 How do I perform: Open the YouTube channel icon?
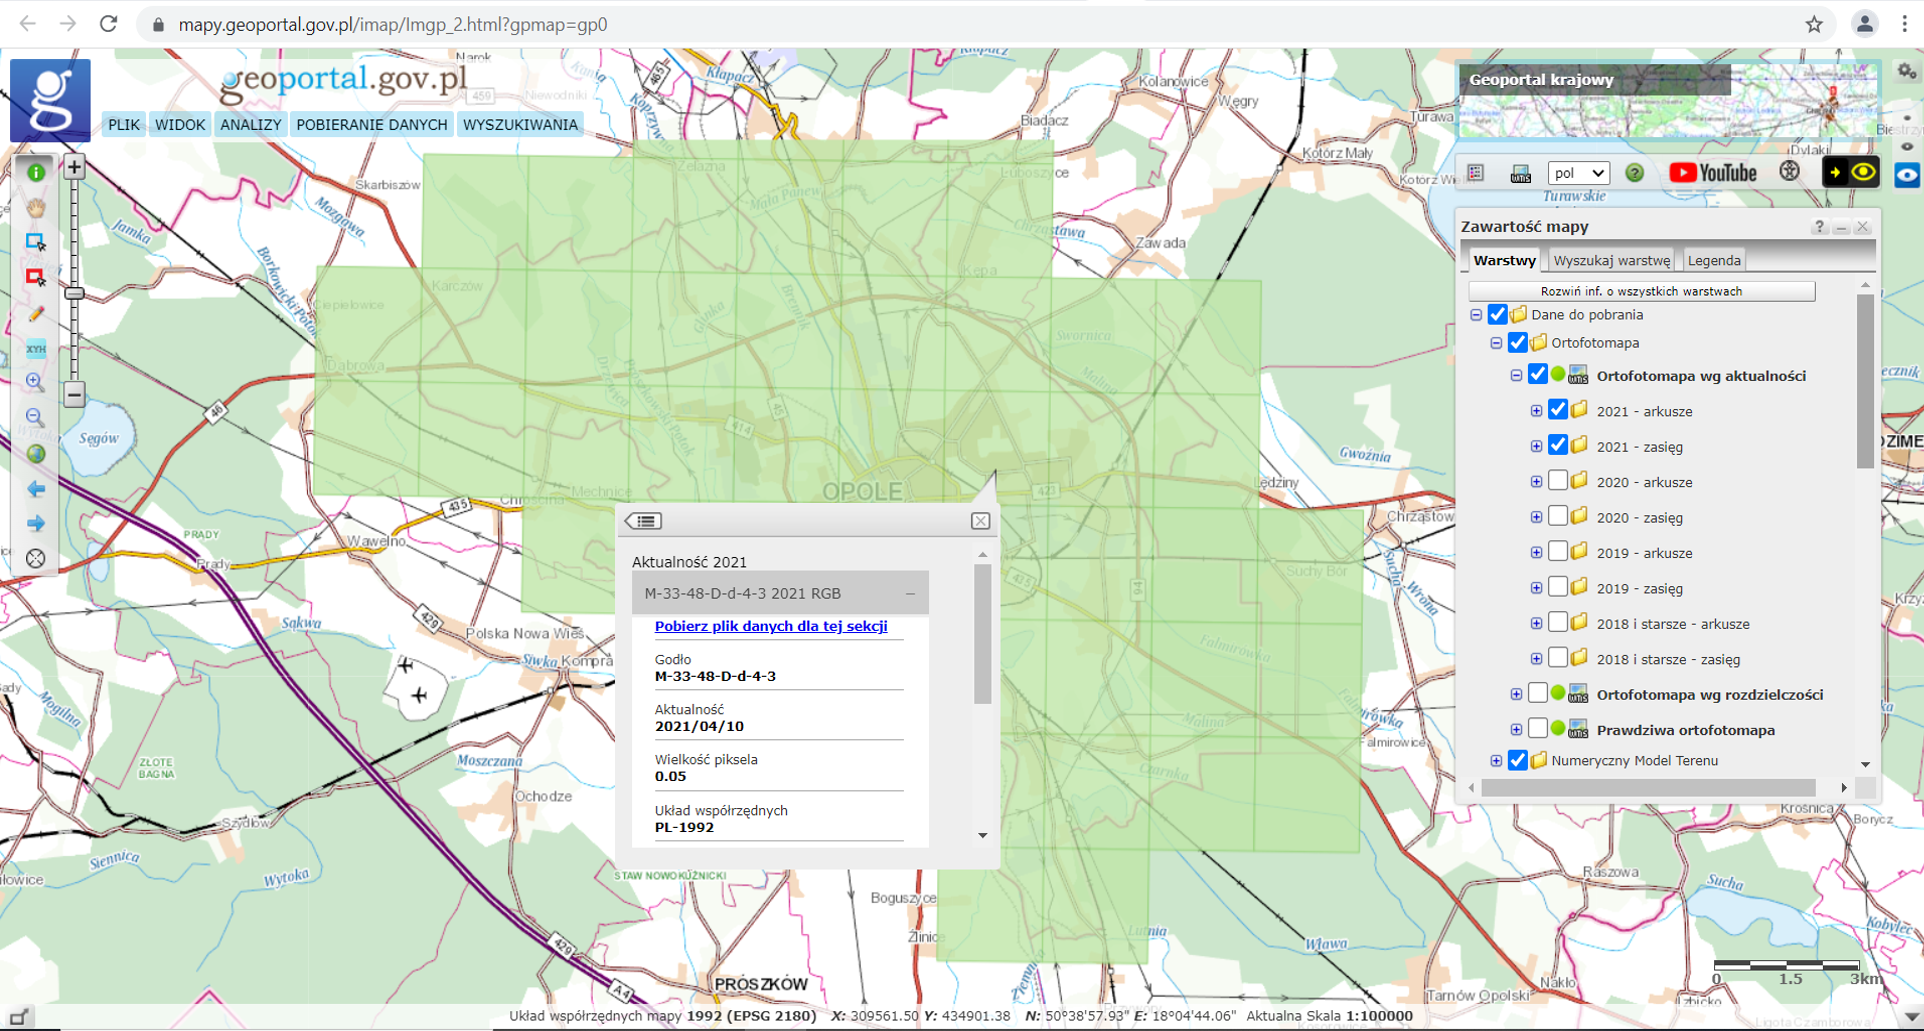[x=1712, y=173]
